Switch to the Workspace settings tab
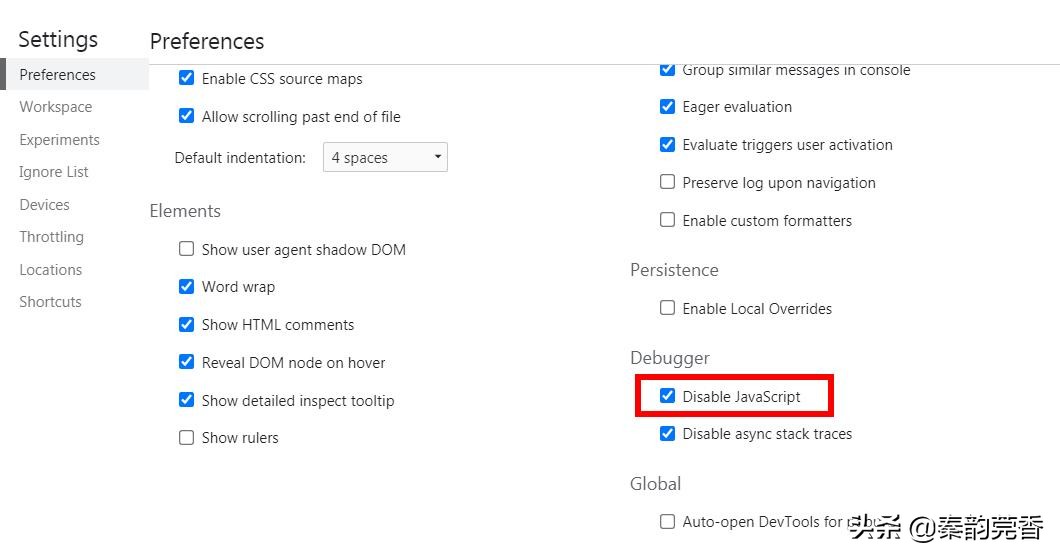Image resolution: width=1060 pixels, height=557 pixels. point(56,107)
